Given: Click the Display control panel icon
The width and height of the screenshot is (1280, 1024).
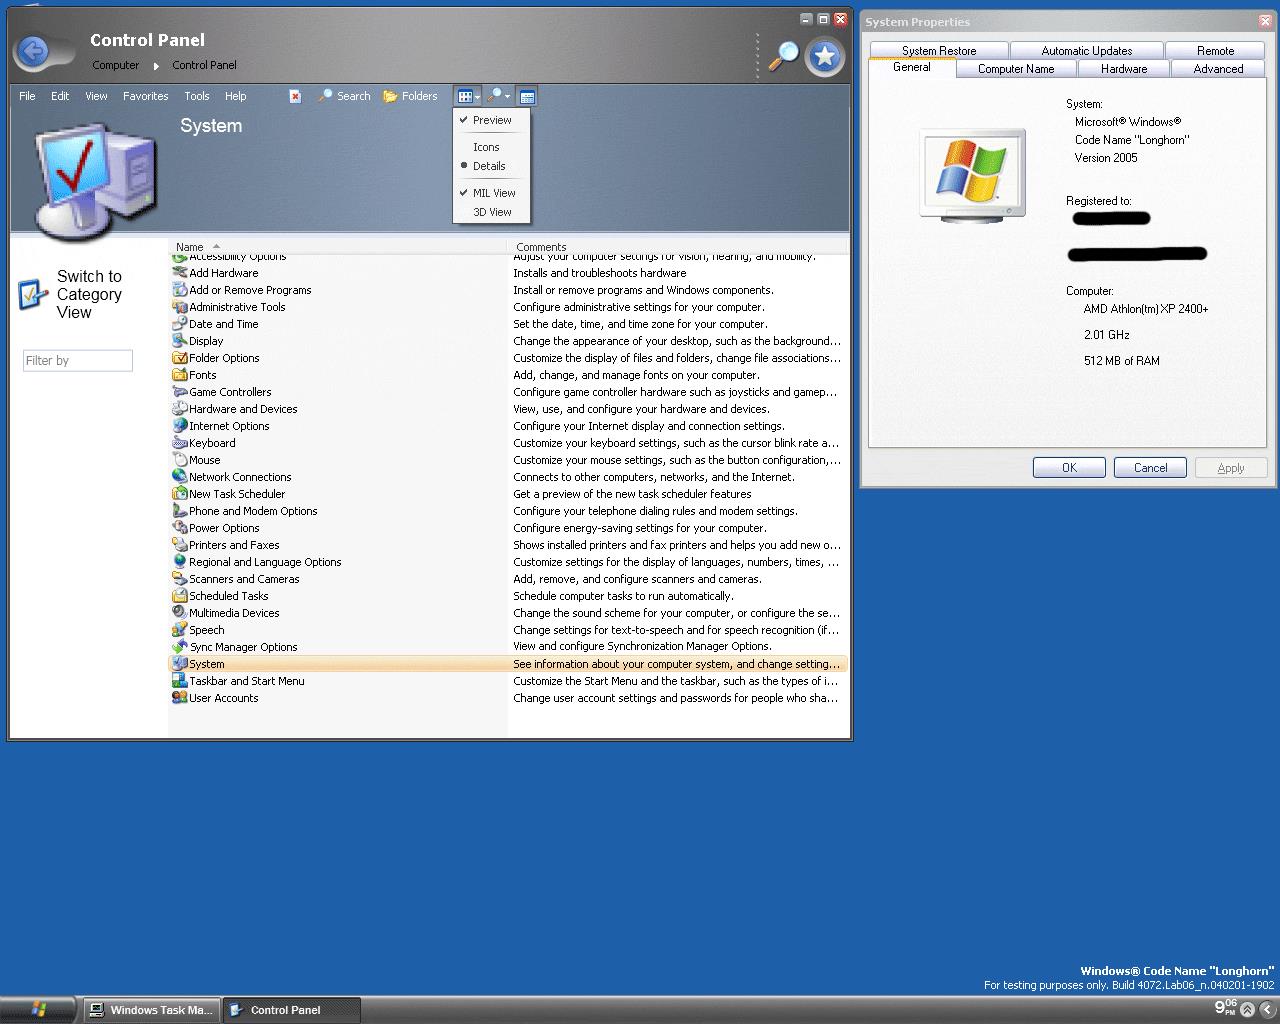Looking at the screenshot, I should [x=180, y=341].
